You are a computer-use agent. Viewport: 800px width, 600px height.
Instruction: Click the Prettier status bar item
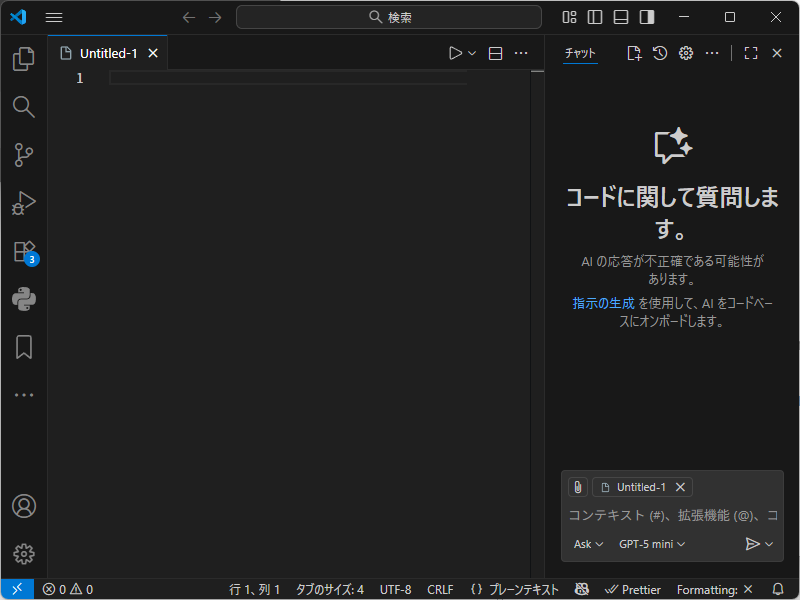(x=633, y=589)
